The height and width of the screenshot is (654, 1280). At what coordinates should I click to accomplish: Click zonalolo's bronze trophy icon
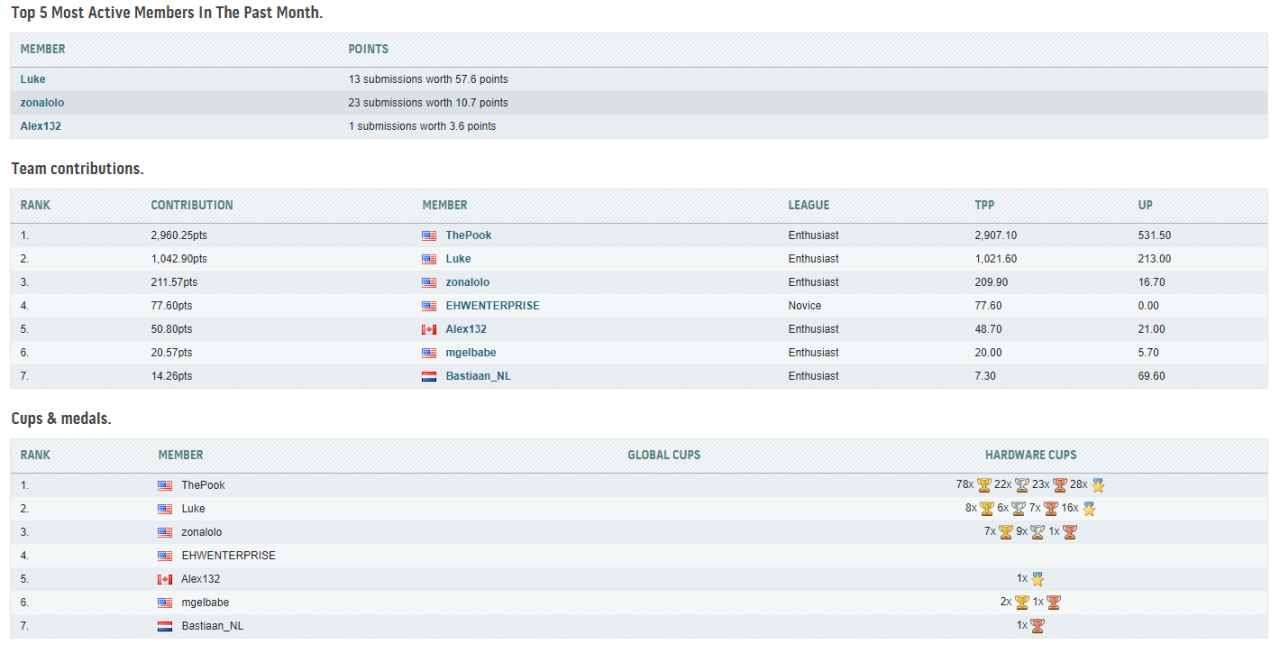click(x=1069, y=532)
